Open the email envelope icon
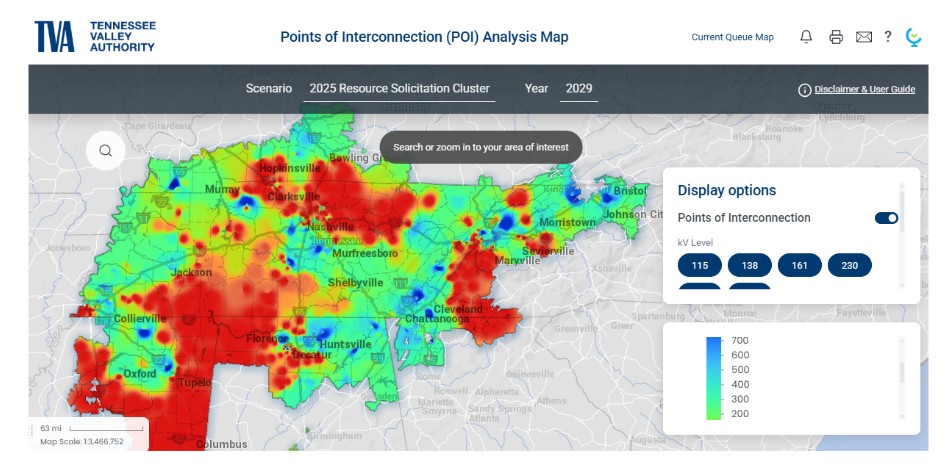Screen dimensions: 952x467 click(863, 37)
